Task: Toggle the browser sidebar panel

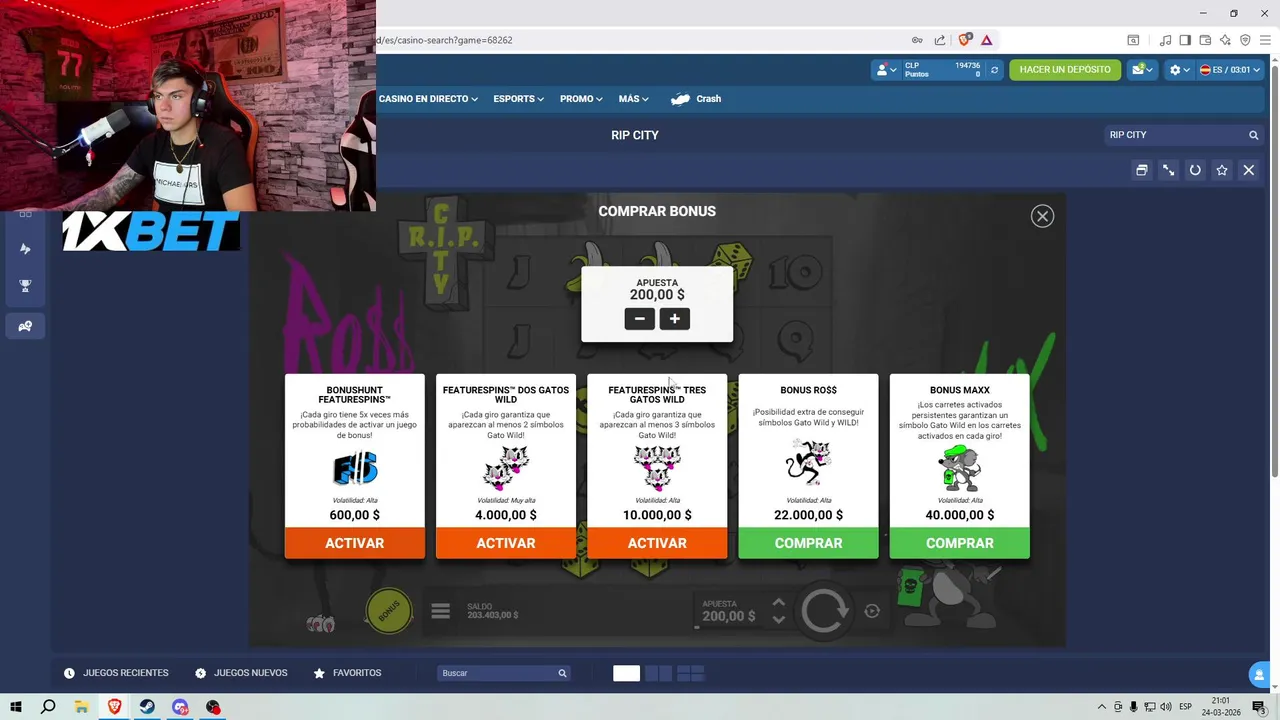Action: point(1185,40)
